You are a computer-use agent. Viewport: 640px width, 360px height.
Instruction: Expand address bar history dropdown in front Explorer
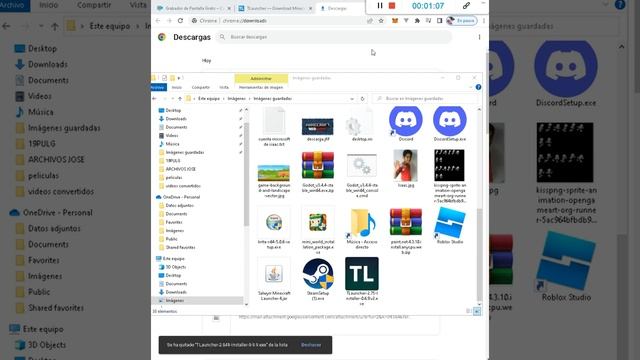[352, 99]
